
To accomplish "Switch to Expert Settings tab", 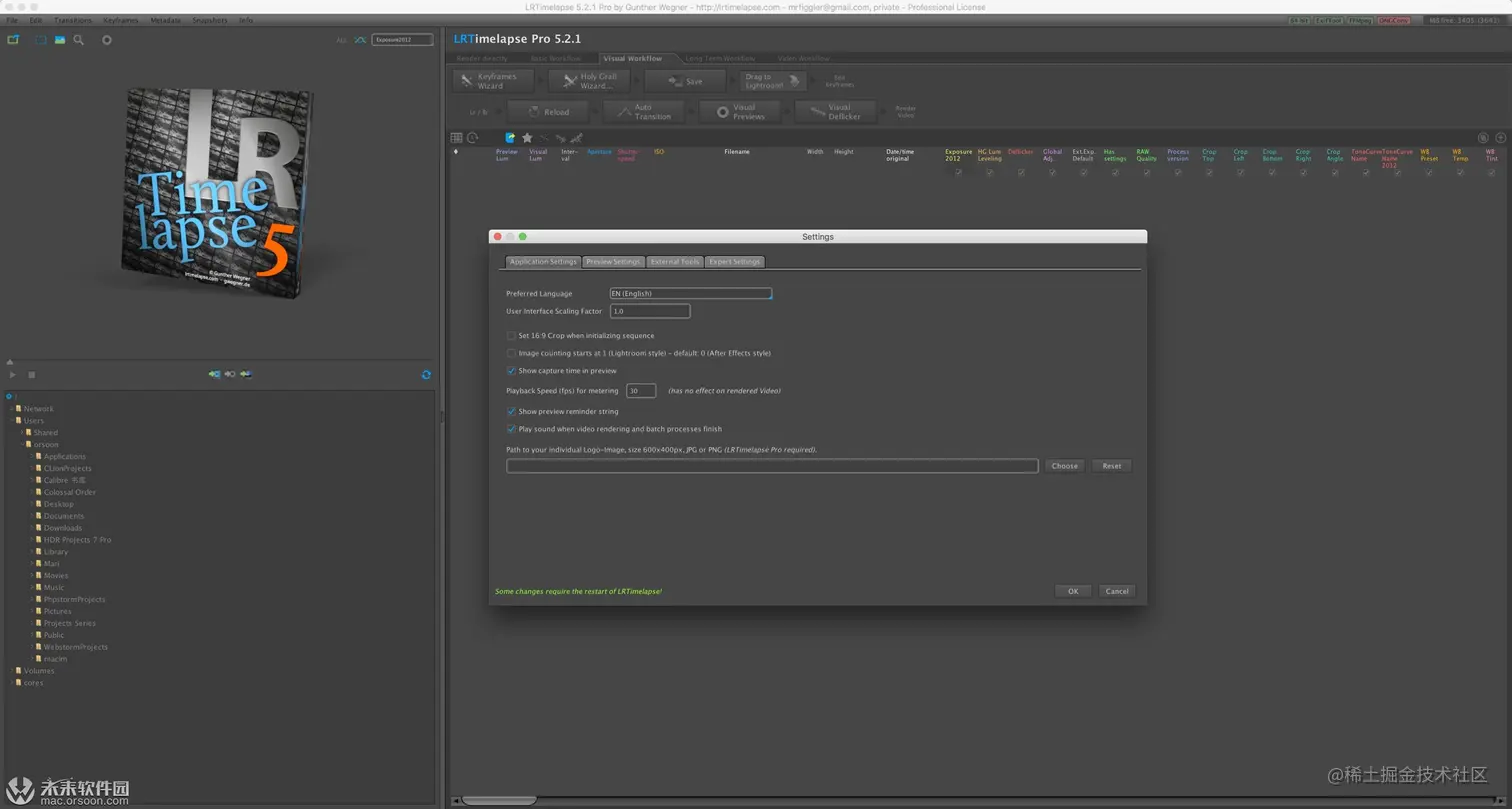I will (x=735, y=262).
